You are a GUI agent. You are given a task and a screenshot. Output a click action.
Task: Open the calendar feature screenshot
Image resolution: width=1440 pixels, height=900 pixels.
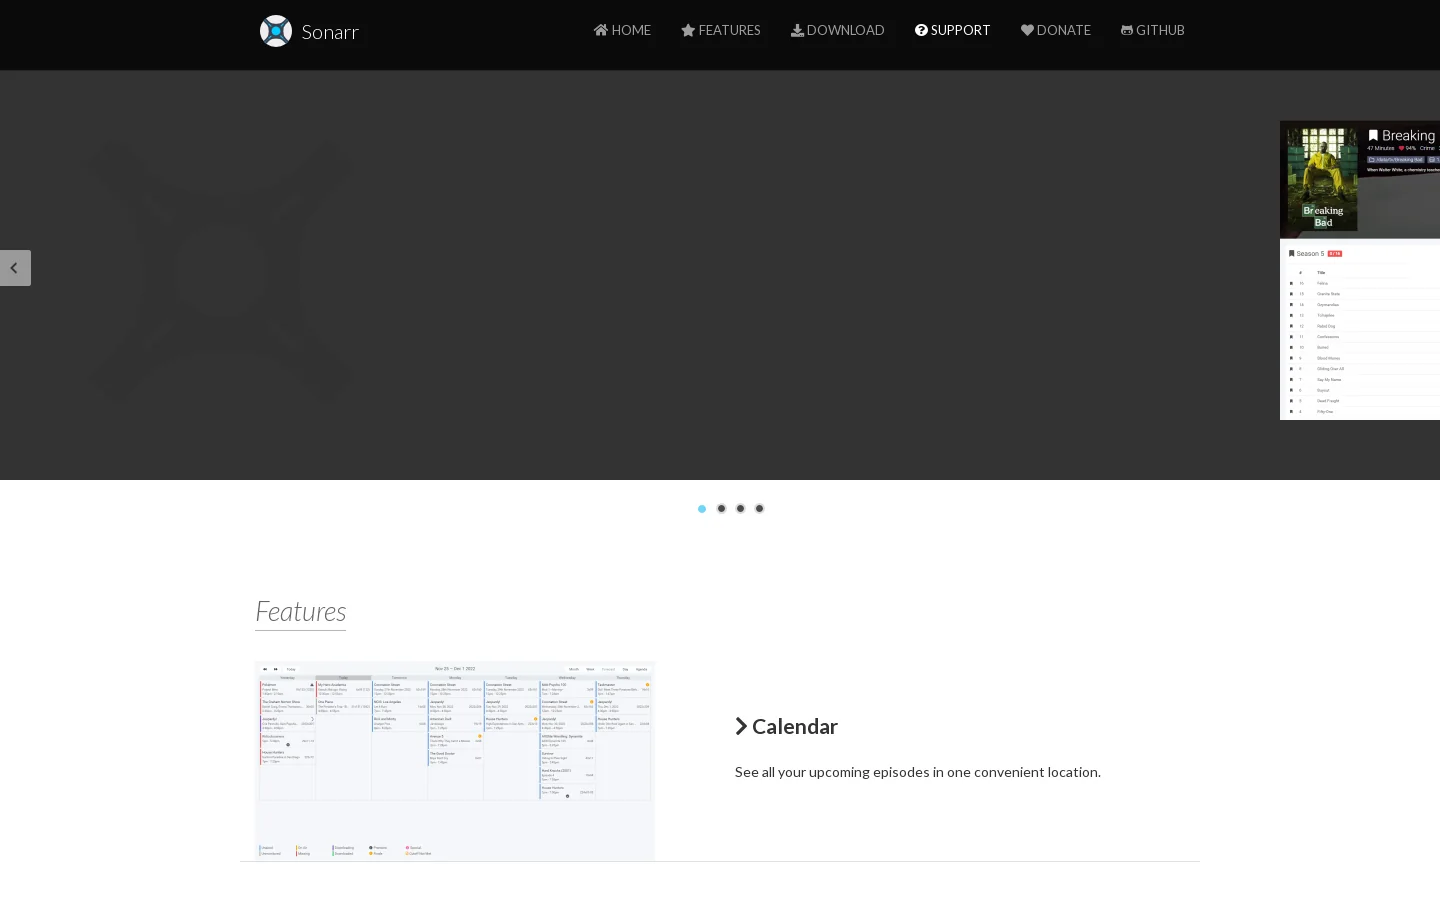click(x=455, y=760)
